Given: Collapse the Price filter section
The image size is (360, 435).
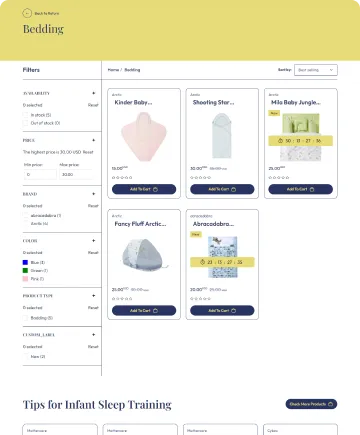Looking at the screenshot, I should [94, 140].
